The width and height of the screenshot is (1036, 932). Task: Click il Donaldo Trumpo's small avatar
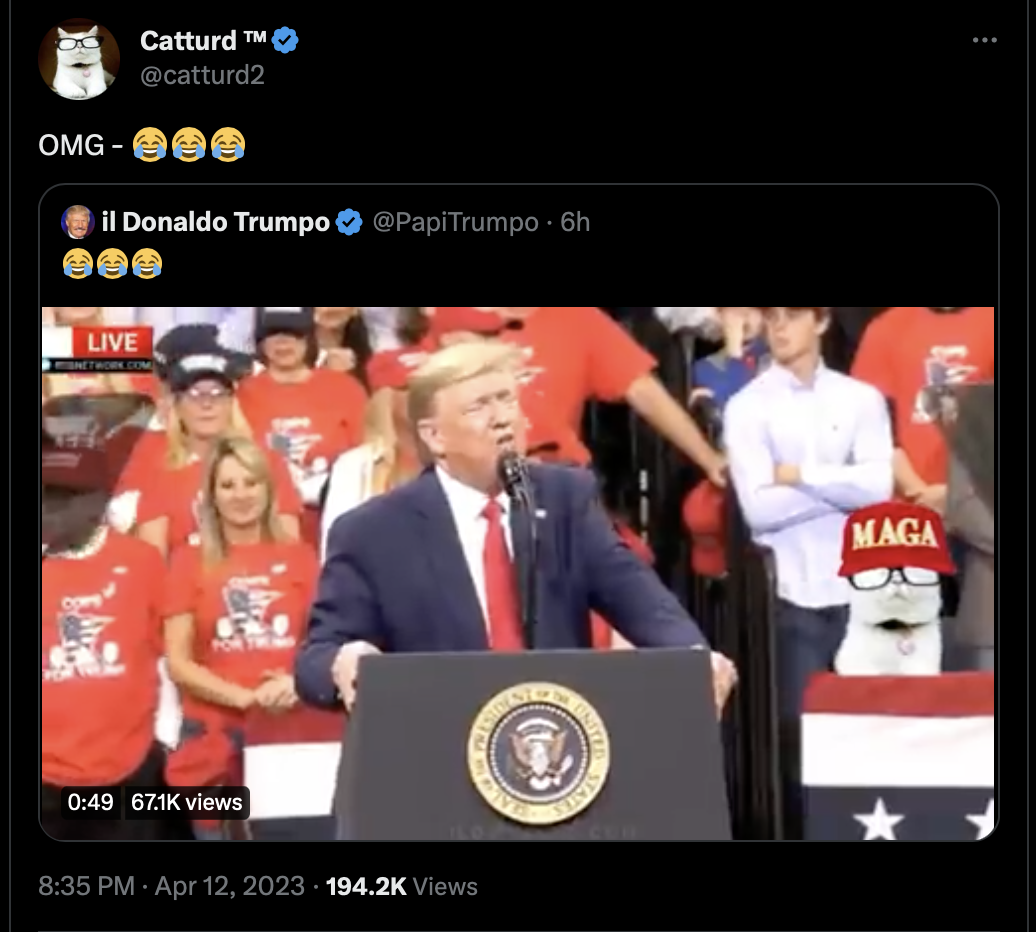pos(77,222)
